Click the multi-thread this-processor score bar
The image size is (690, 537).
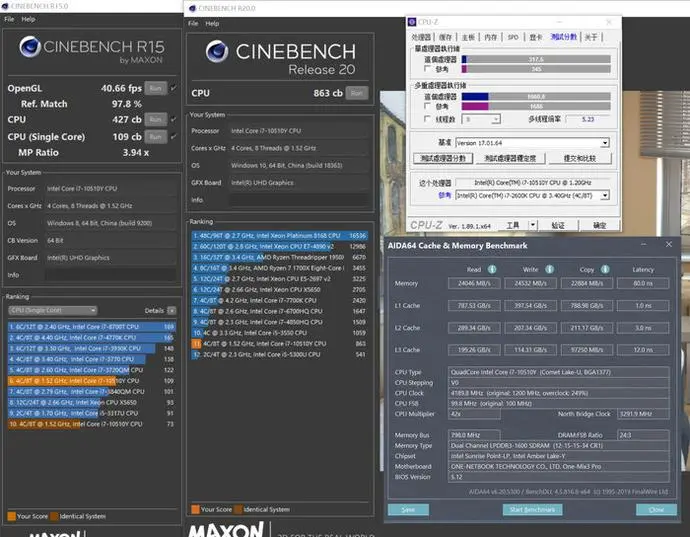[x=536, y=96]
